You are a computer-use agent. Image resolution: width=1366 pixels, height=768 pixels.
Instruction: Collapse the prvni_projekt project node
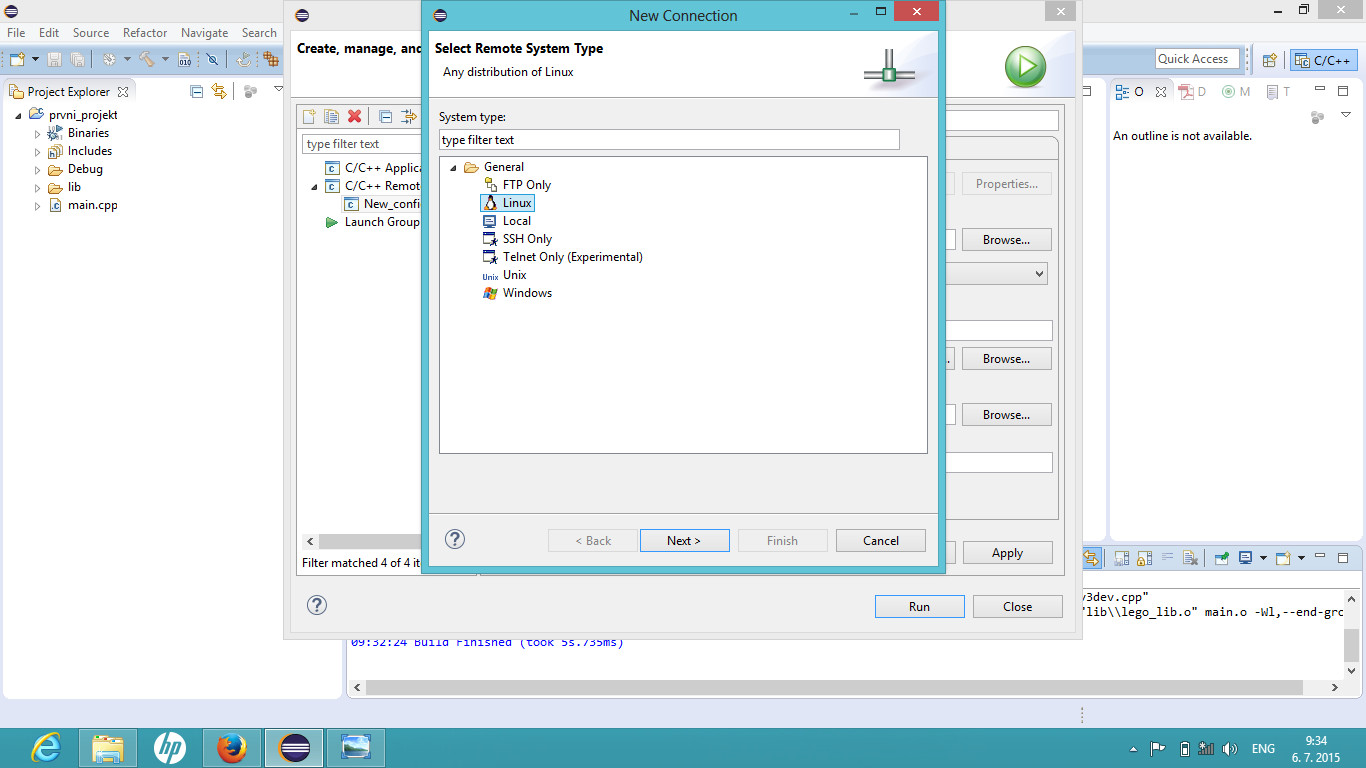click(x=19, y=116)
